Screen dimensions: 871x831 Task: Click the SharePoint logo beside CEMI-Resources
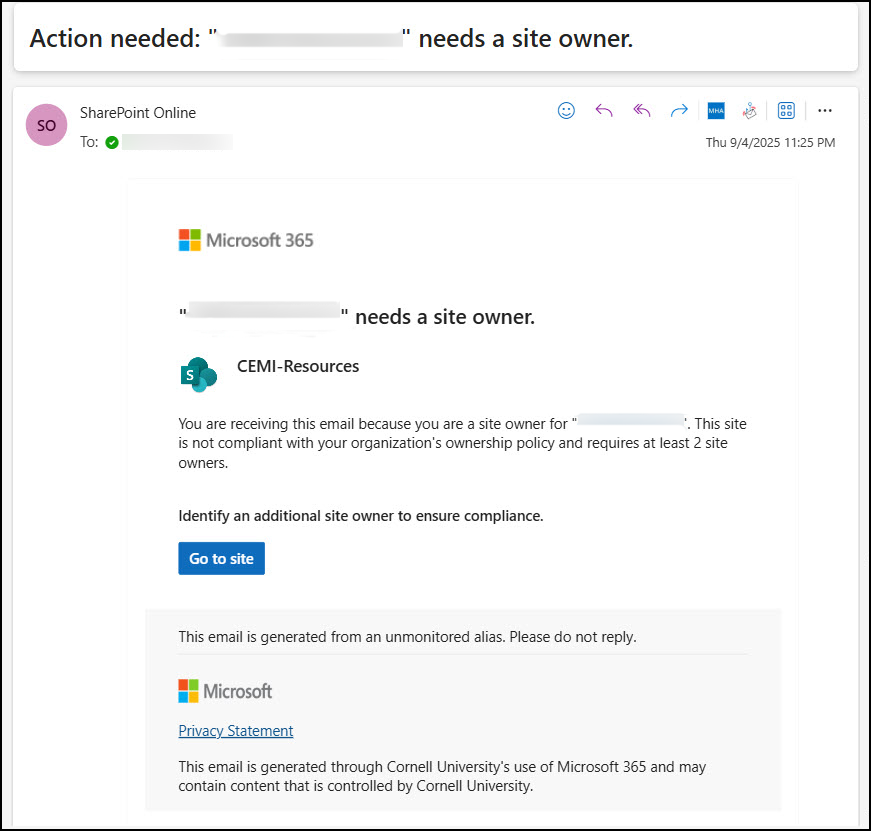tap(199, 375)
